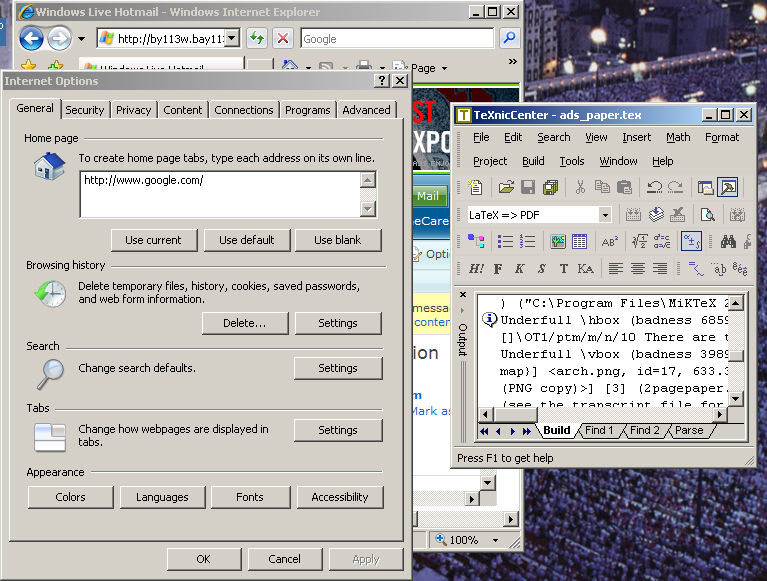Open Settings for Search defaults

point(338,368)
